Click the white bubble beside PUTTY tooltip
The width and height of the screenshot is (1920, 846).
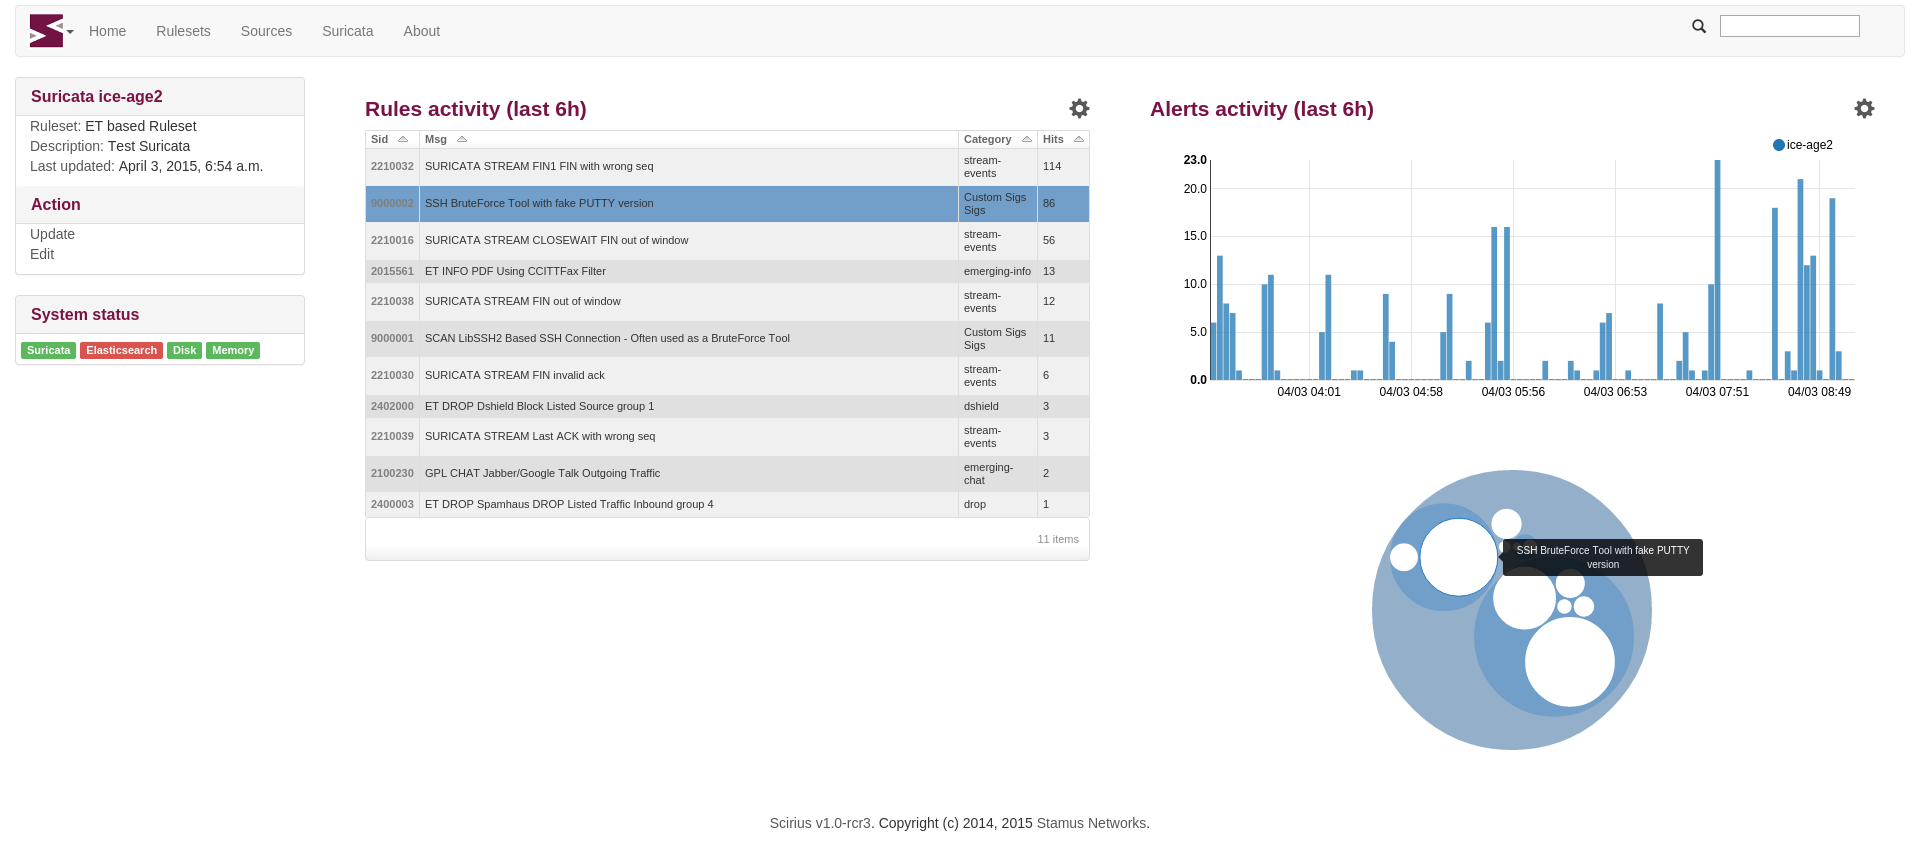1458,557
